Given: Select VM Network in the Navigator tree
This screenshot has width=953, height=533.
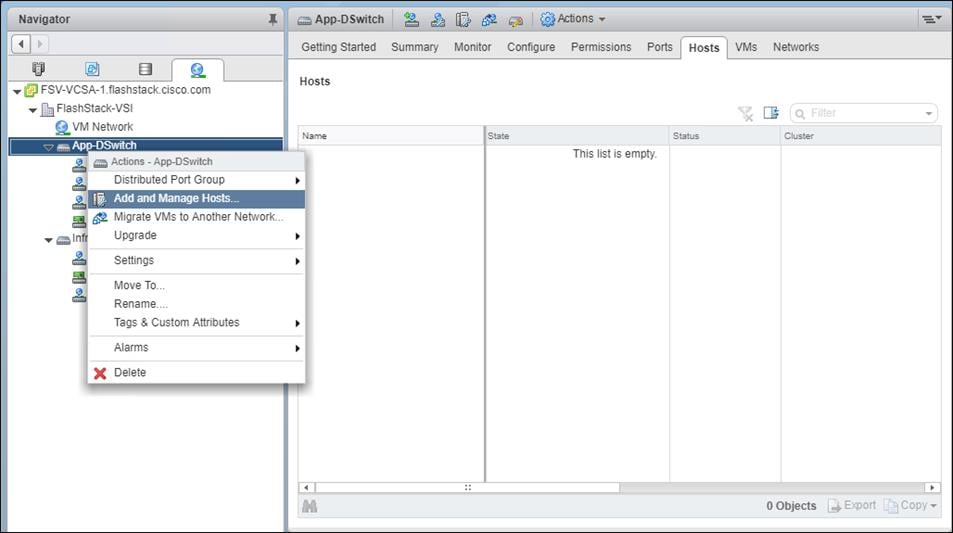Looking at the screenshot, I should (x=102, y=127).
